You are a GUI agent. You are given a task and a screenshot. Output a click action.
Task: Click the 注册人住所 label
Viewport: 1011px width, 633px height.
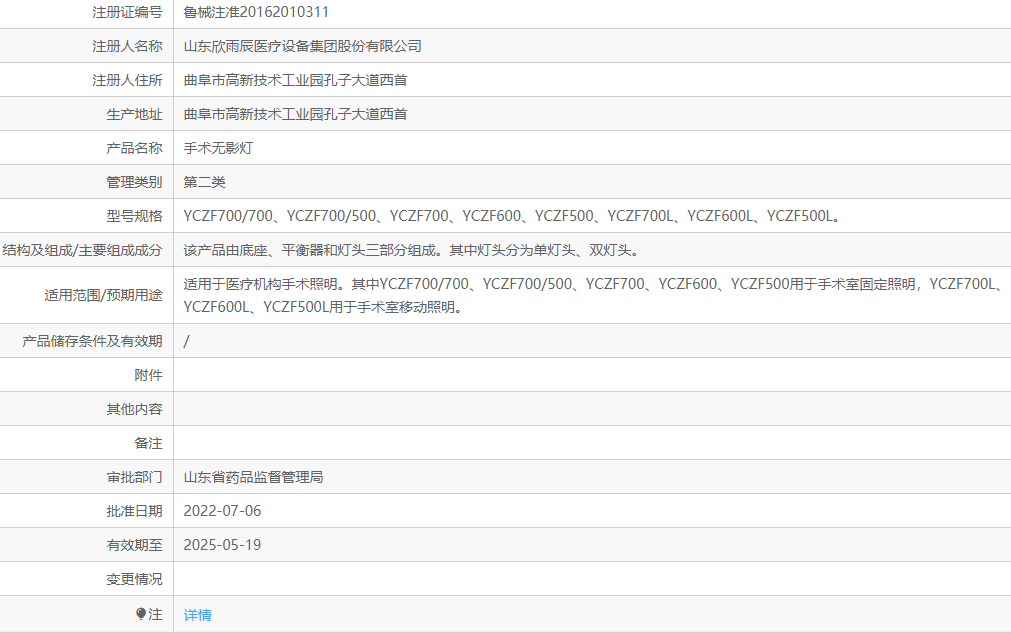point(127,81)
